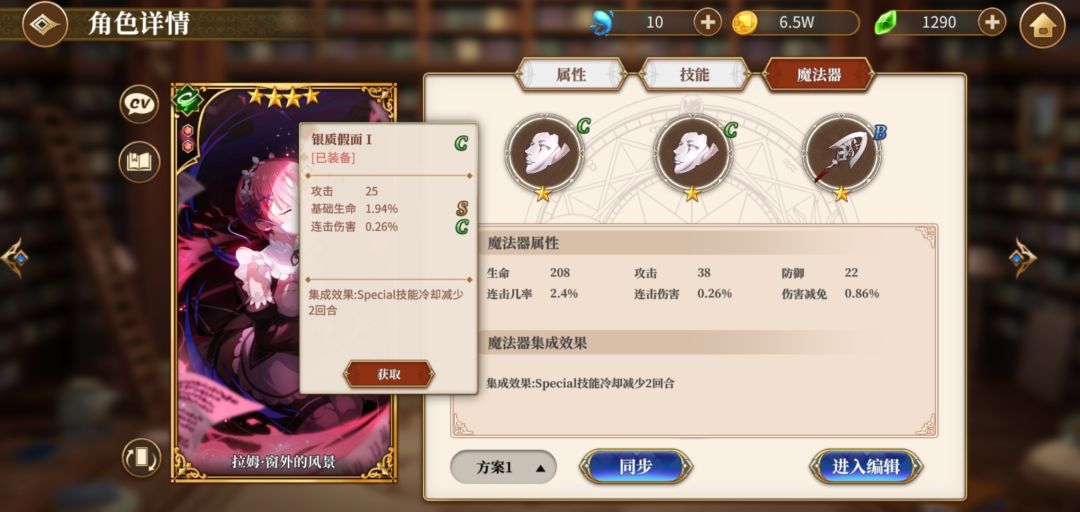Go to next character with right arrow

tap(1023, 257)
